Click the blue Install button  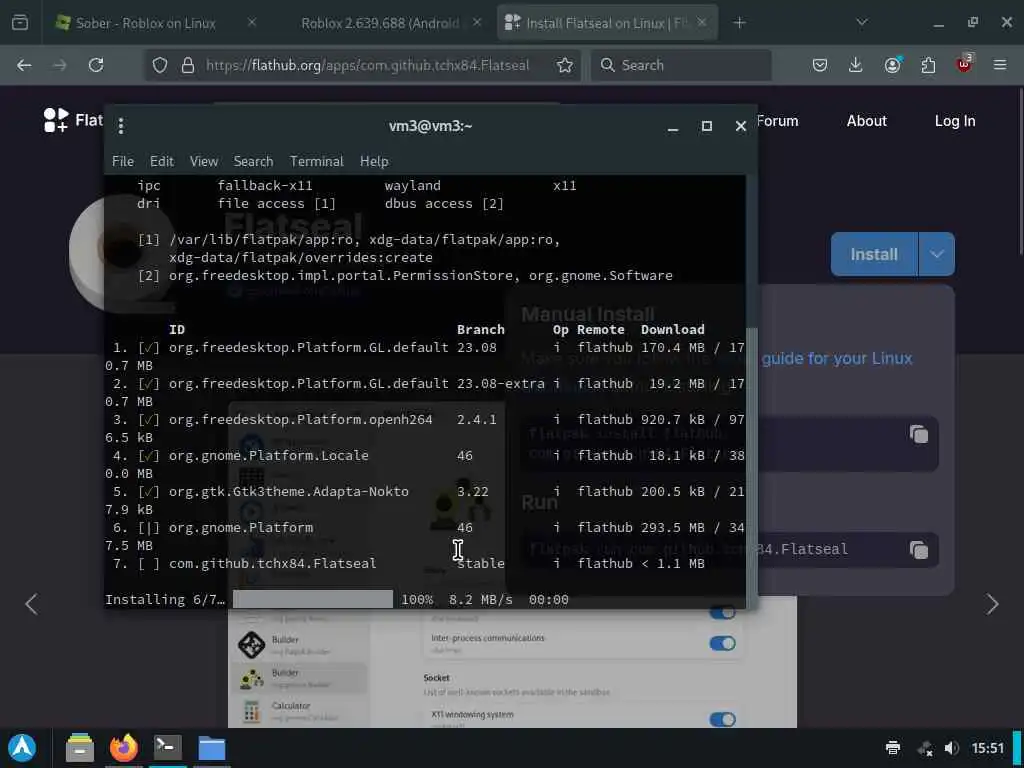[x=874, y=254]
